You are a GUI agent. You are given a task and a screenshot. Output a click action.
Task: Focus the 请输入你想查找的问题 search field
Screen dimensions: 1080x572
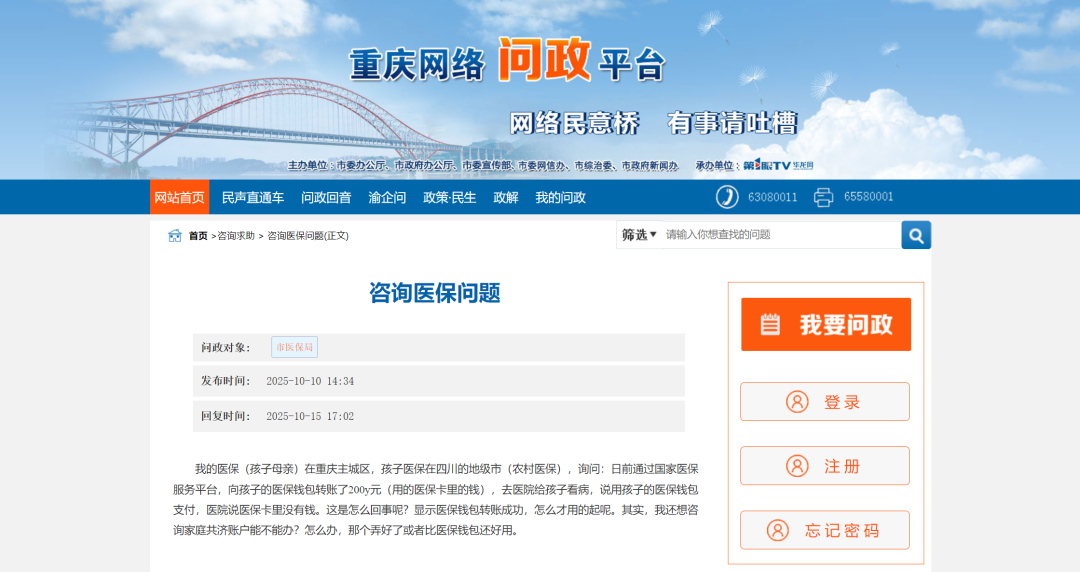[x=780, y=235]
